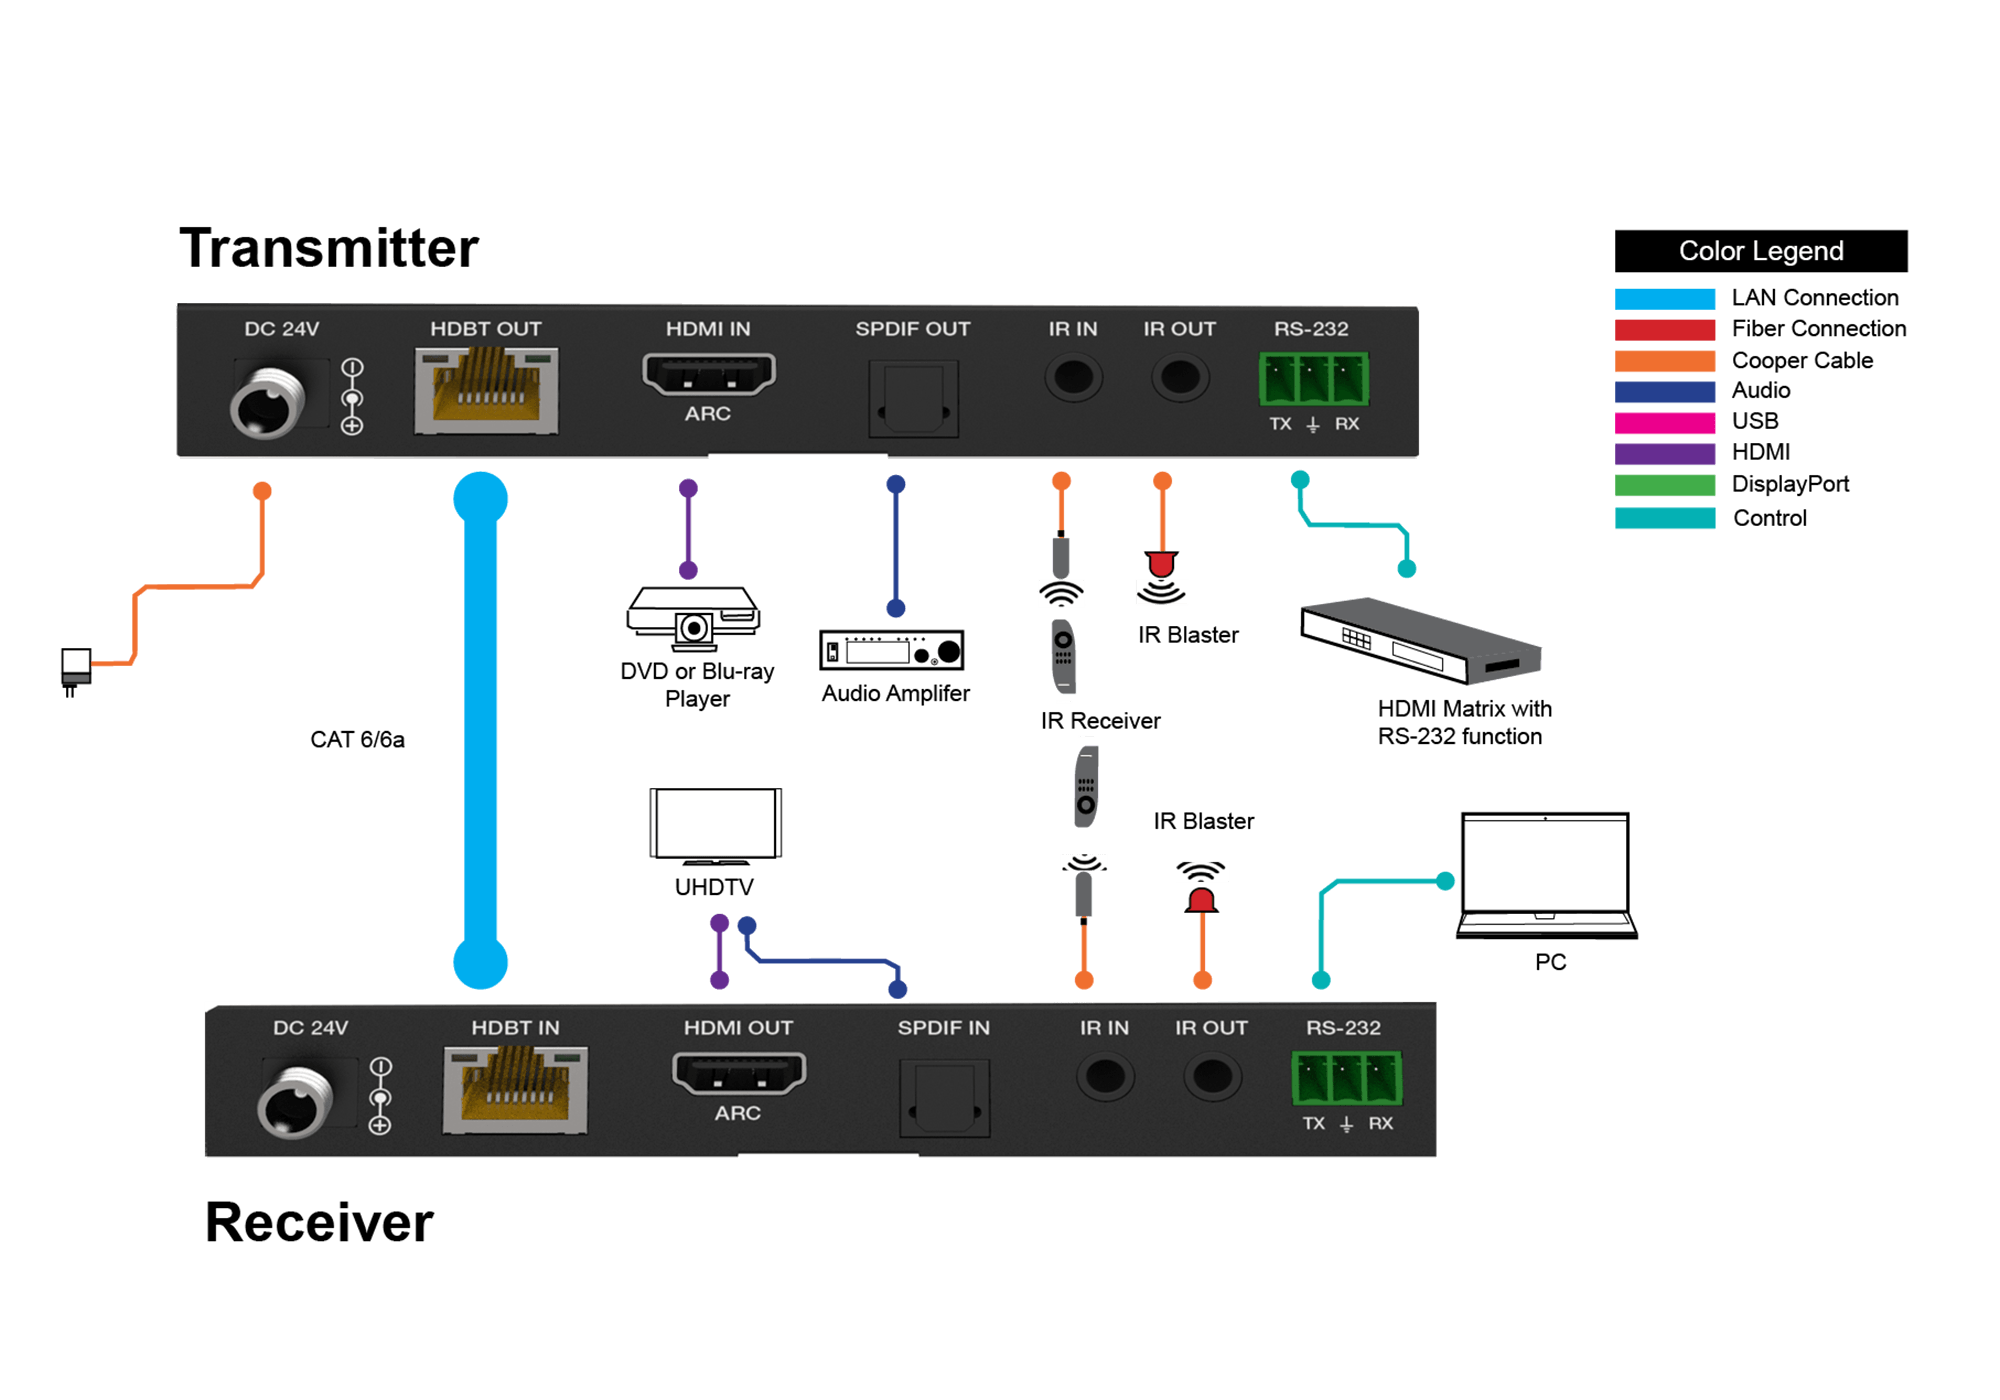Click the Control teal swatch
The height and width of the screenshot is (1400, 2000).
pos(1665,518)
